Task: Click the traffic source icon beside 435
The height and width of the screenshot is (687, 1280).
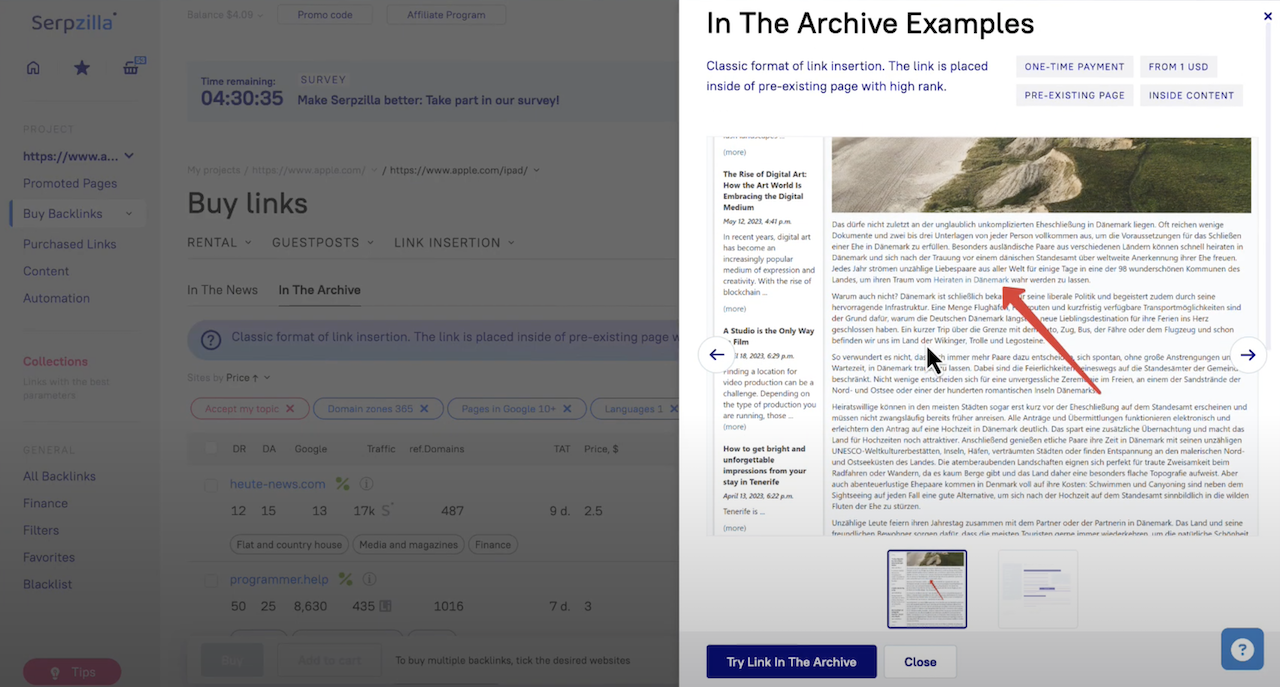Action: click(385, 606)
